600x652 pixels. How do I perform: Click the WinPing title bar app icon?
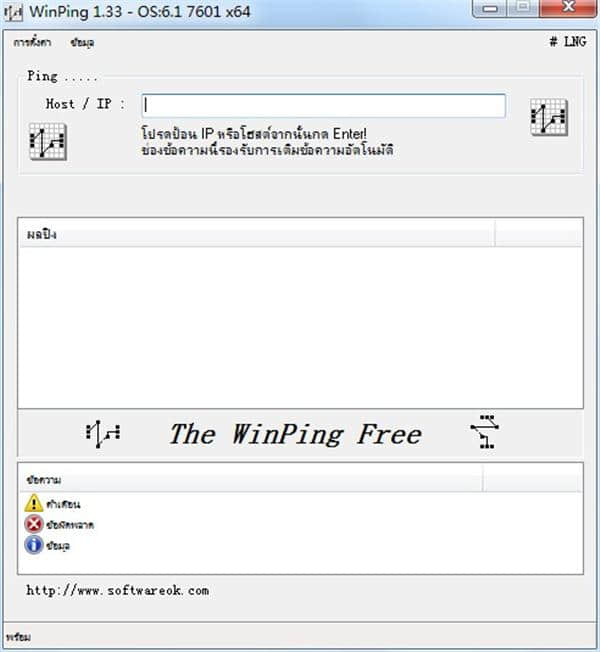click(13, 12)
